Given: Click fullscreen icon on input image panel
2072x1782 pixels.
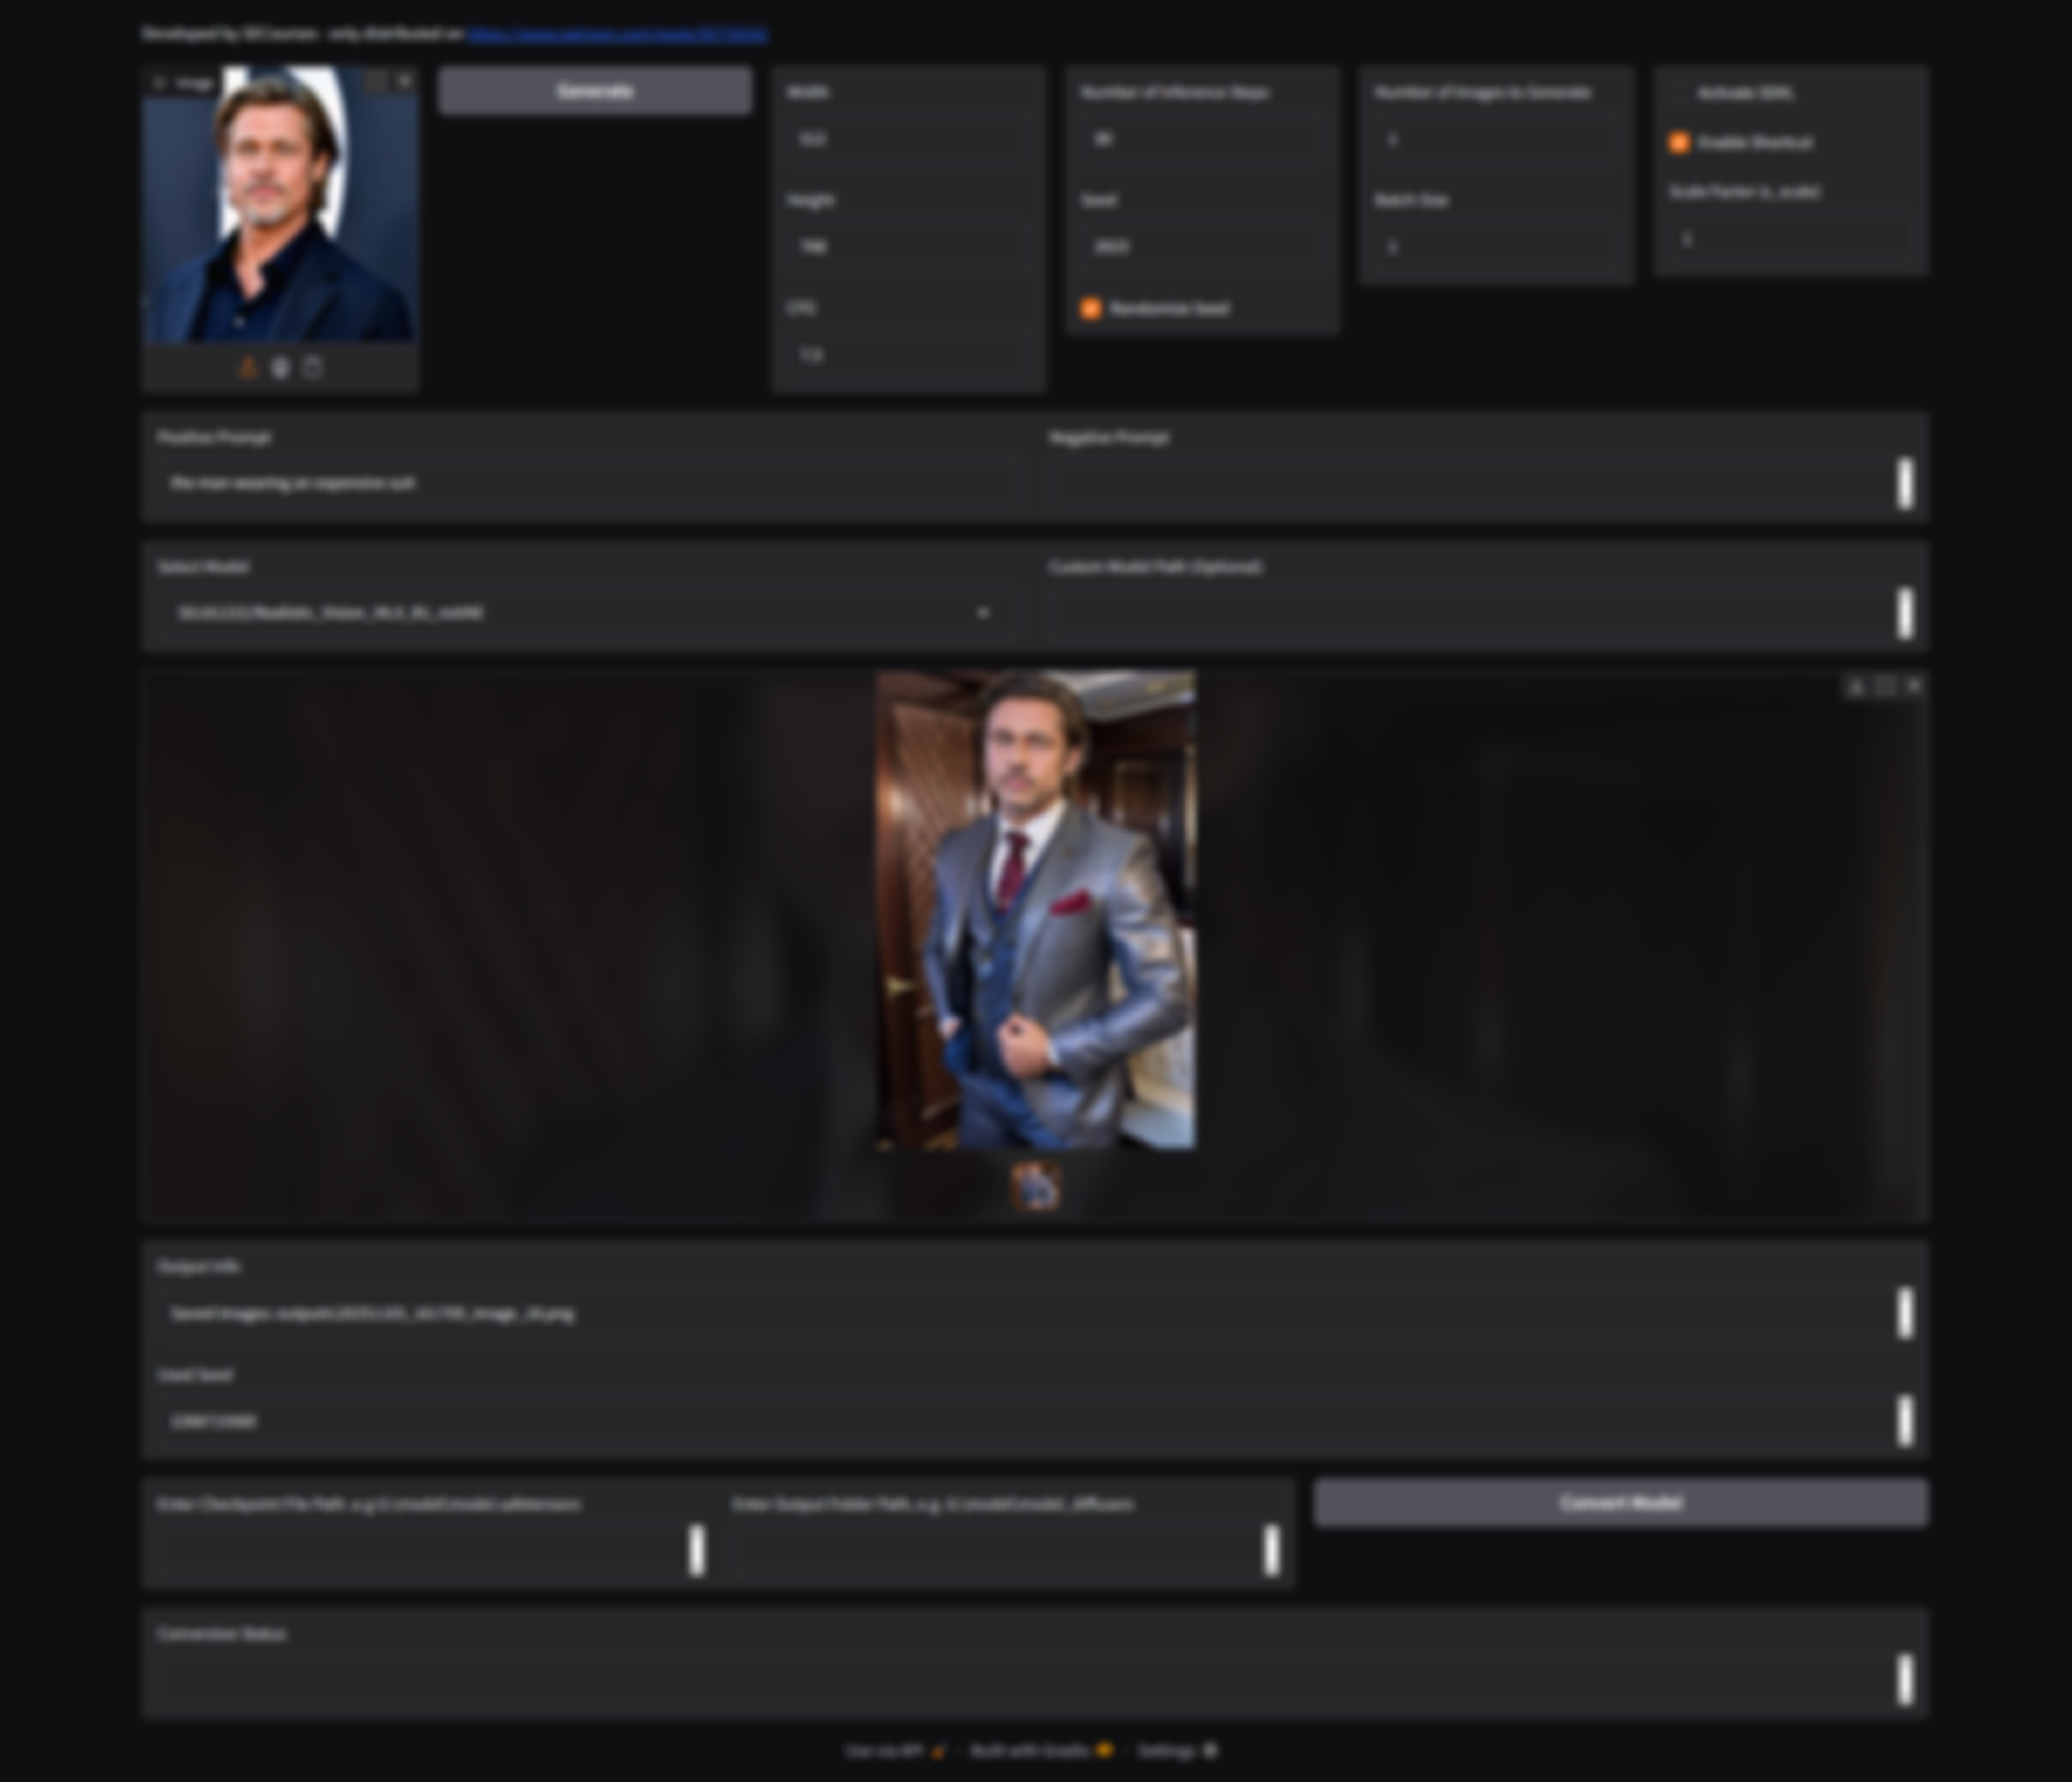Looking at the screenshot, I should coord(376,82).
